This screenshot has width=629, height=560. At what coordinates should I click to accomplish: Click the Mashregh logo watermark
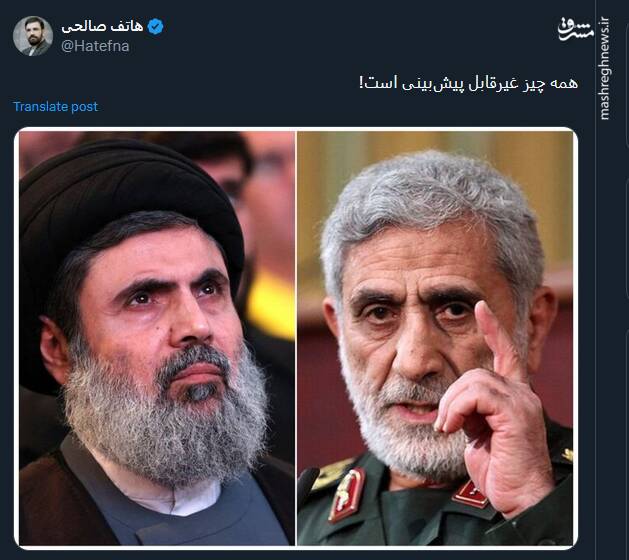[x=575, y=29]
